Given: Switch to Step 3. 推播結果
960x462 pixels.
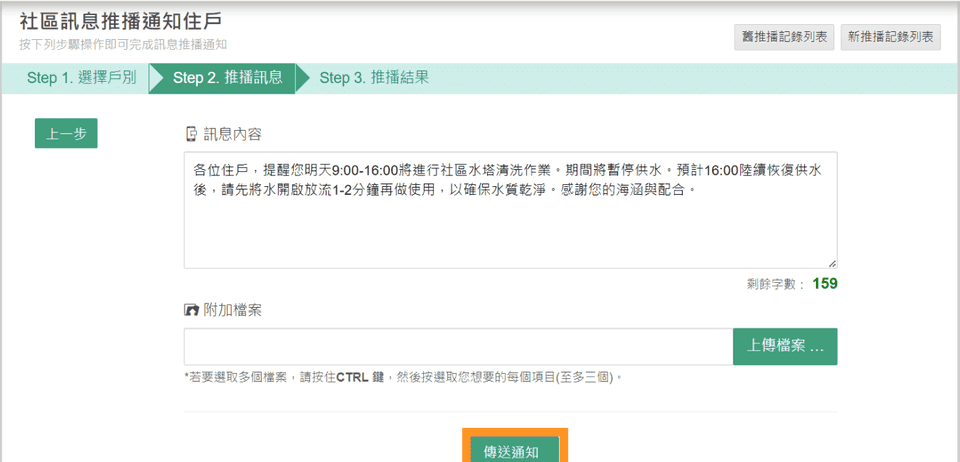Looking at the screenshot, I should click(374, 78).
